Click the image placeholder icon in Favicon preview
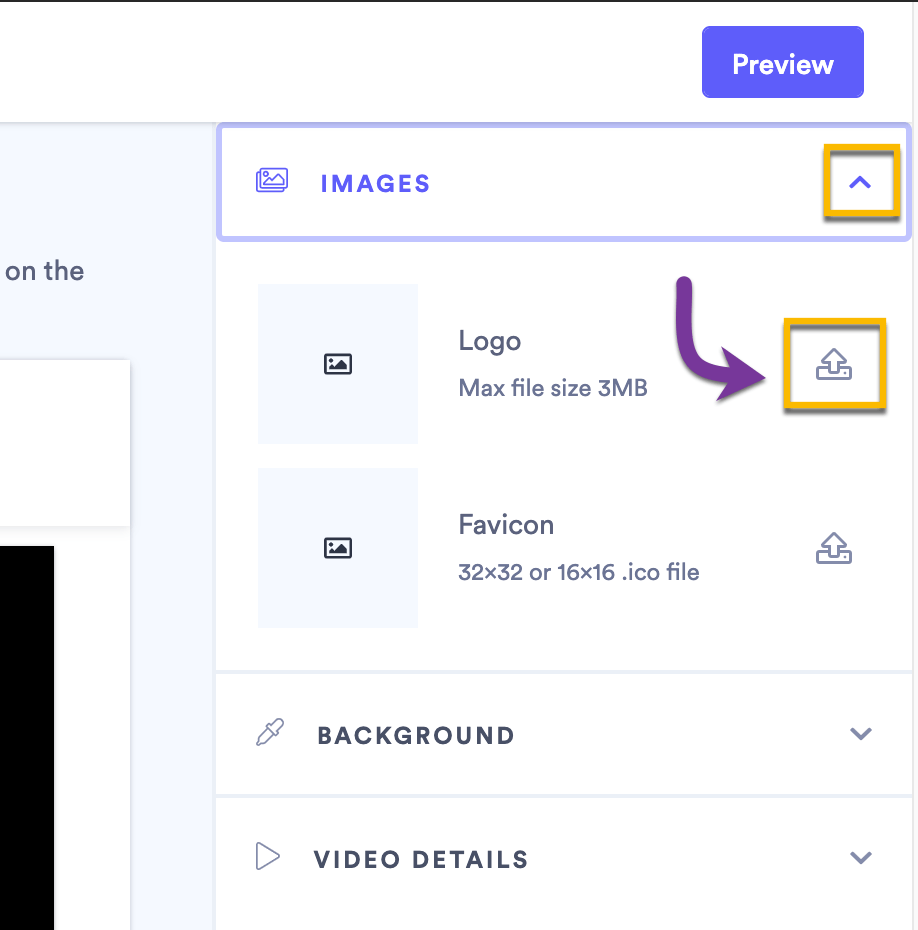The height and width of the screenshot is (930, 918). click(337, 547)
